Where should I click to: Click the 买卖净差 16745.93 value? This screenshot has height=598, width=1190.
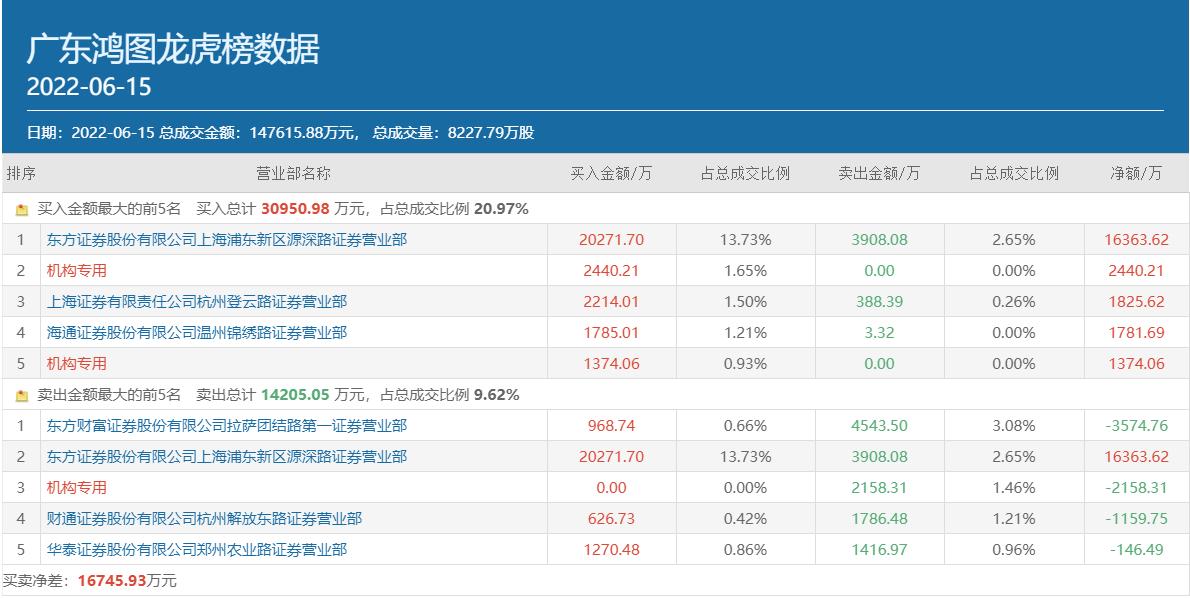(x=112, y=581)
